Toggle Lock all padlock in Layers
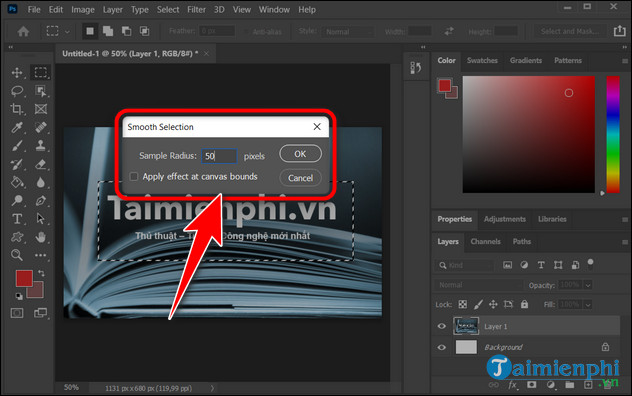Image resolution: width=632 pixels, height=396 pixels. coord(524,304)
